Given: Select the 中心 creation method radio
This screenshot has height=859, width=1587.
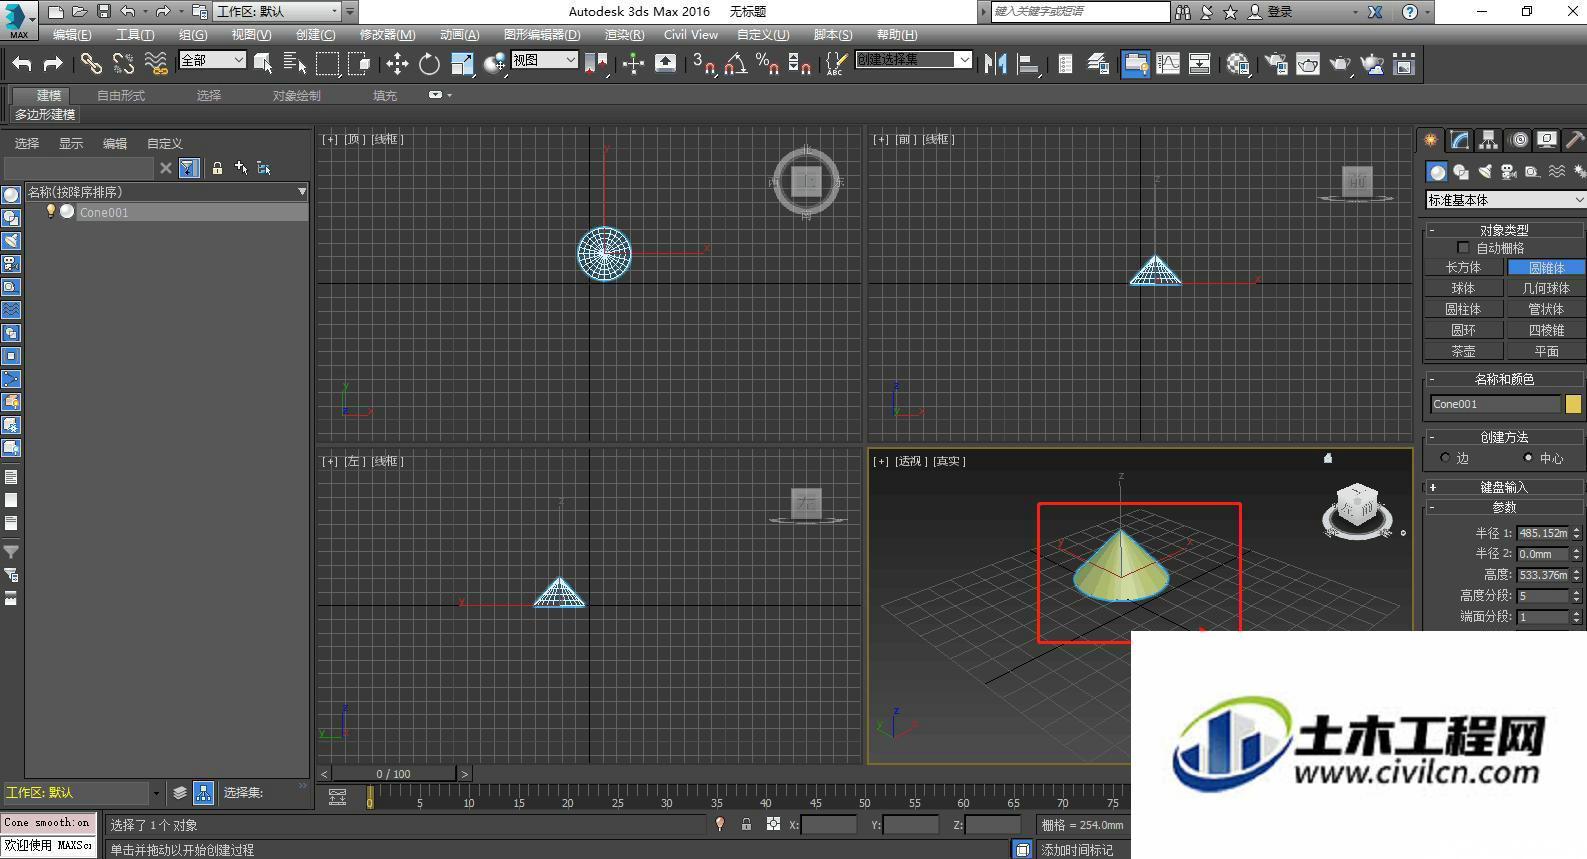Looking at the screenshot, I should 1527,458.
